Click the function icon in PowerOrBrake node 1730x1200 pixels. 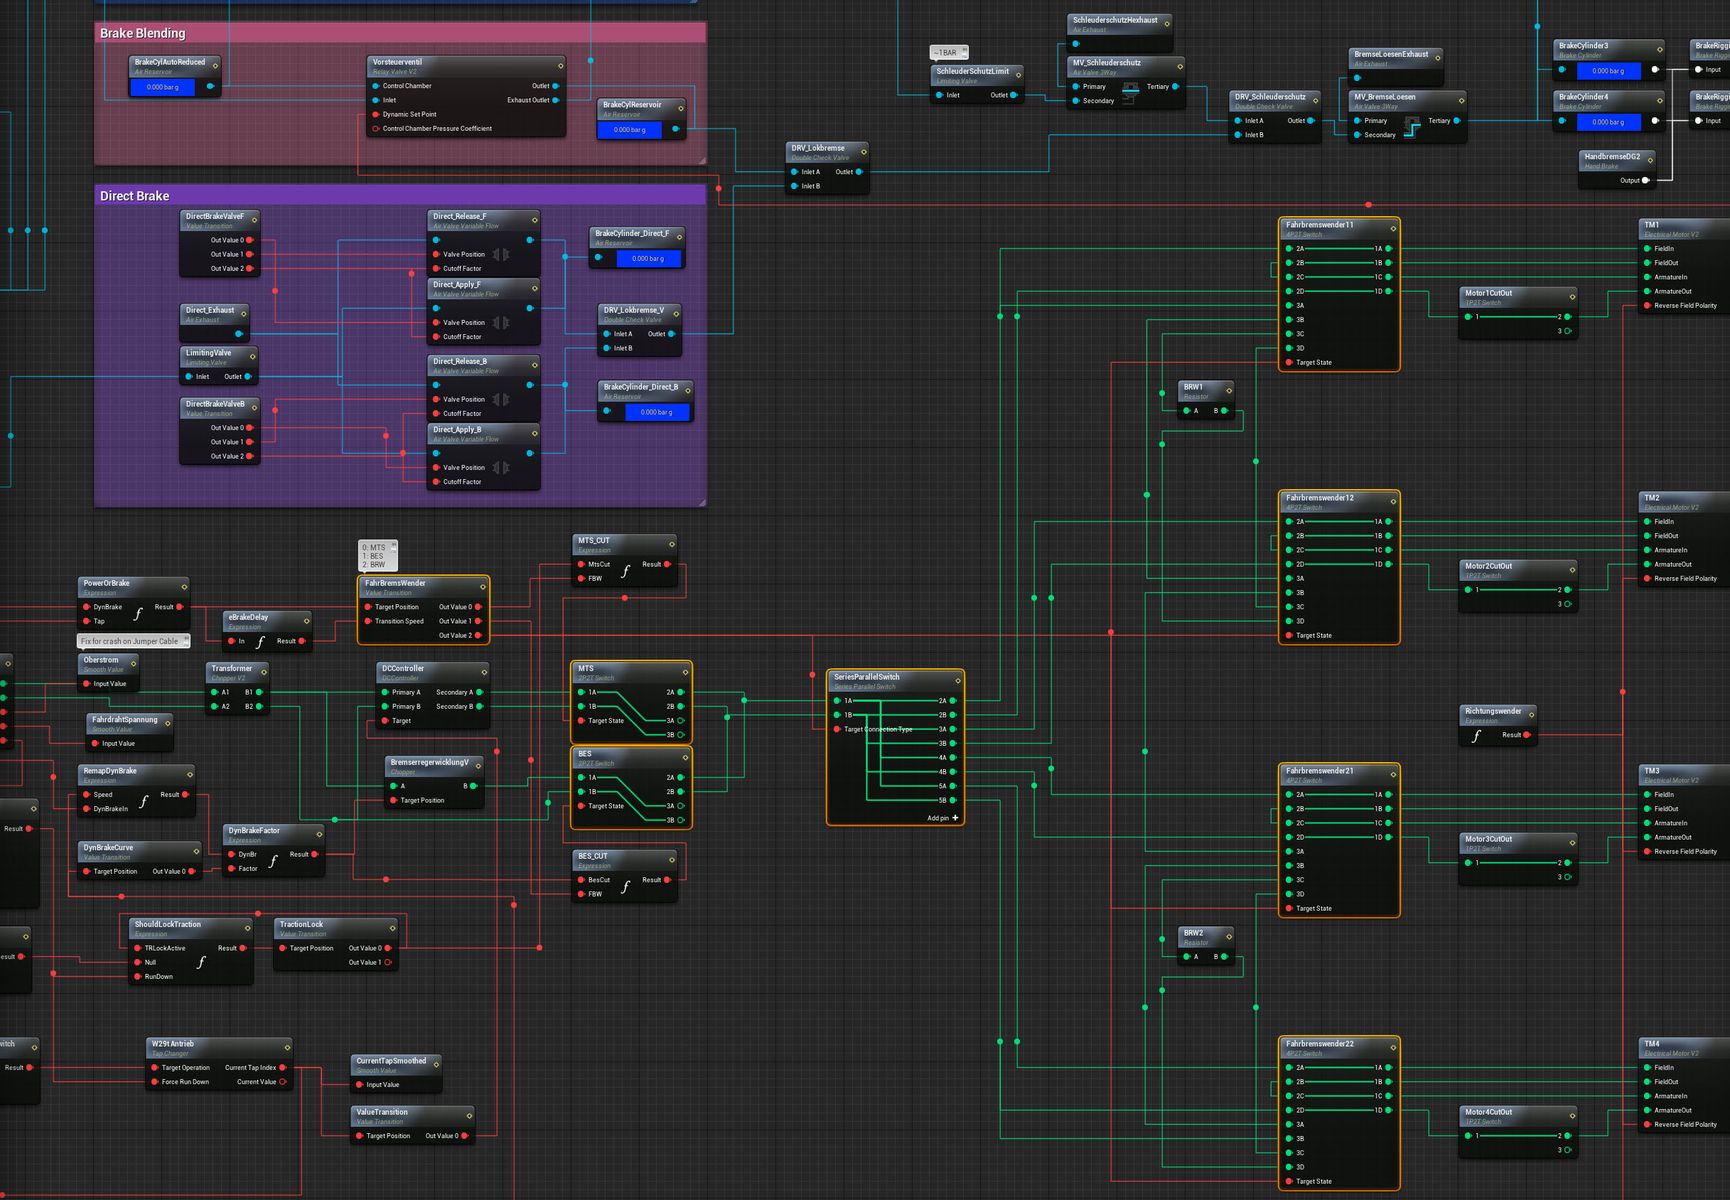138,614
